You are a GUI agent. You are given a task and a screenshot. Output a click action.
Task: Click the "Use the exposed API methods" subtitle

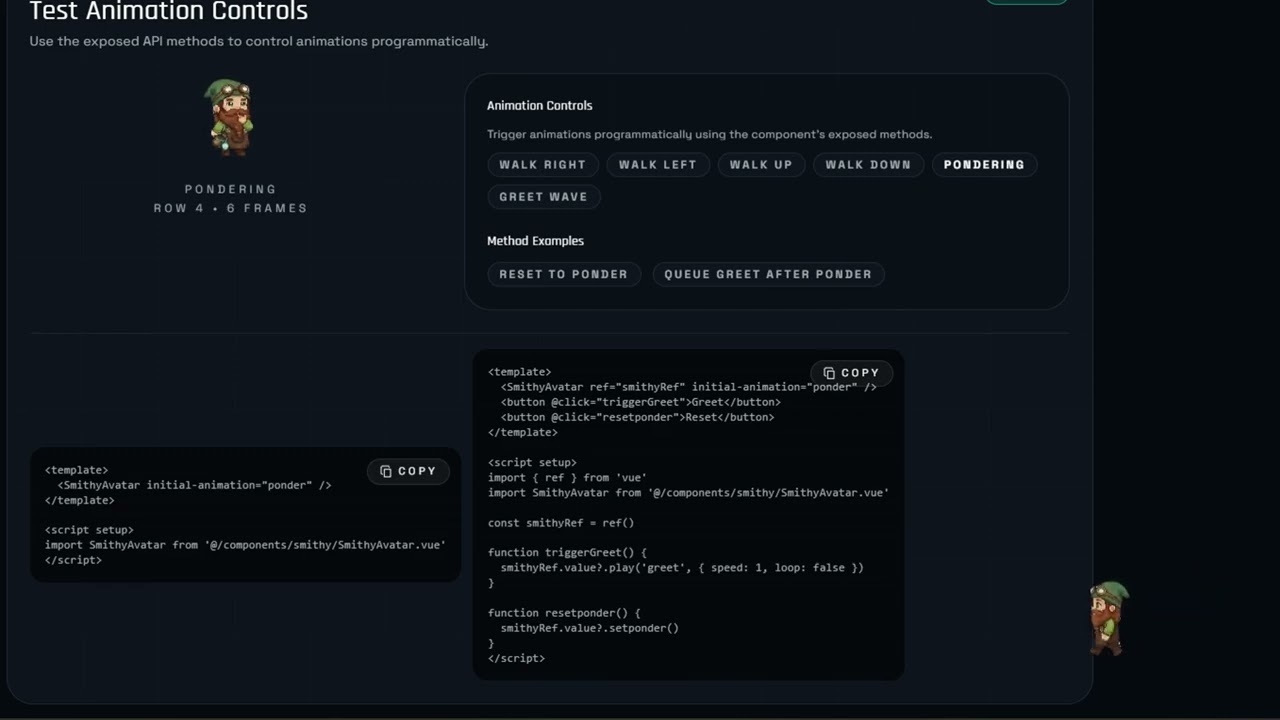tap(259, 42)
